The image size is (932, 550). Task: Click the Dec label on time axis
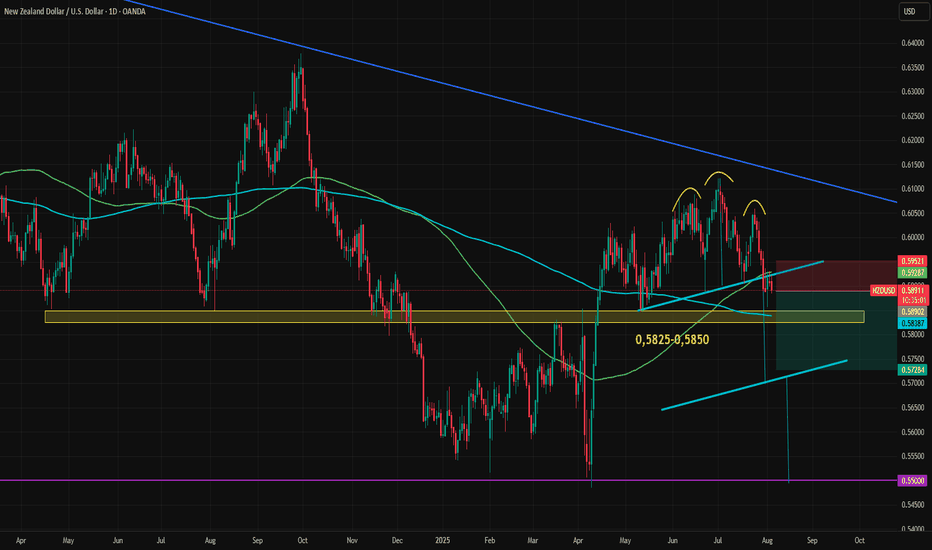click(x=397, y=540)
